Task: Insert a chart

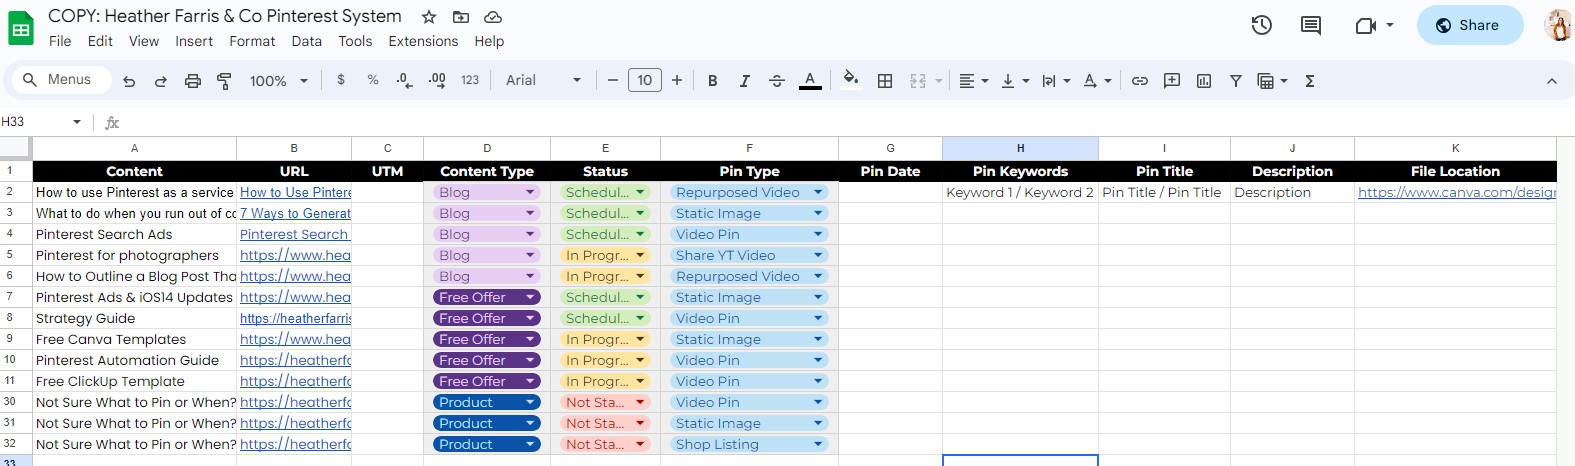Action: (1204, 81)
